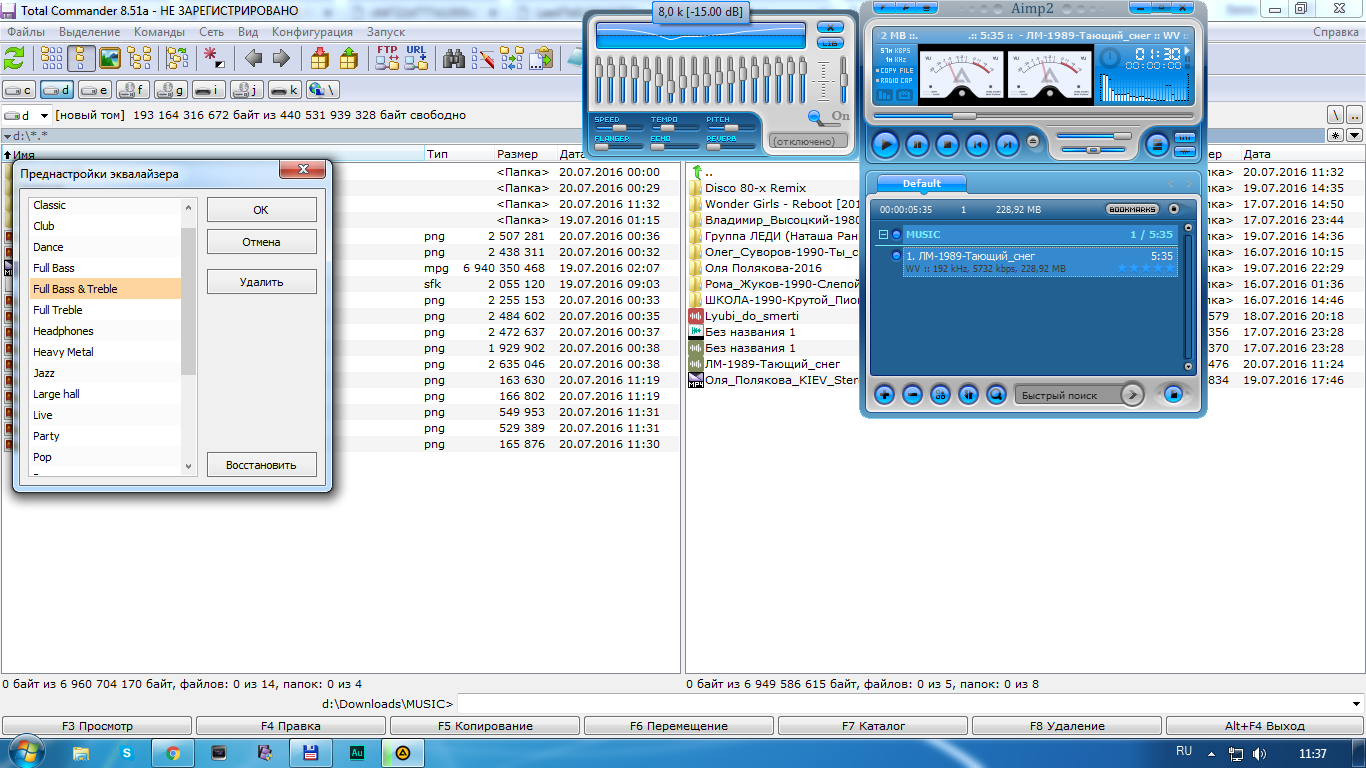Click the synchronize directories icon
Viewport: 1366px width, 768px height.
coord(512,58)
